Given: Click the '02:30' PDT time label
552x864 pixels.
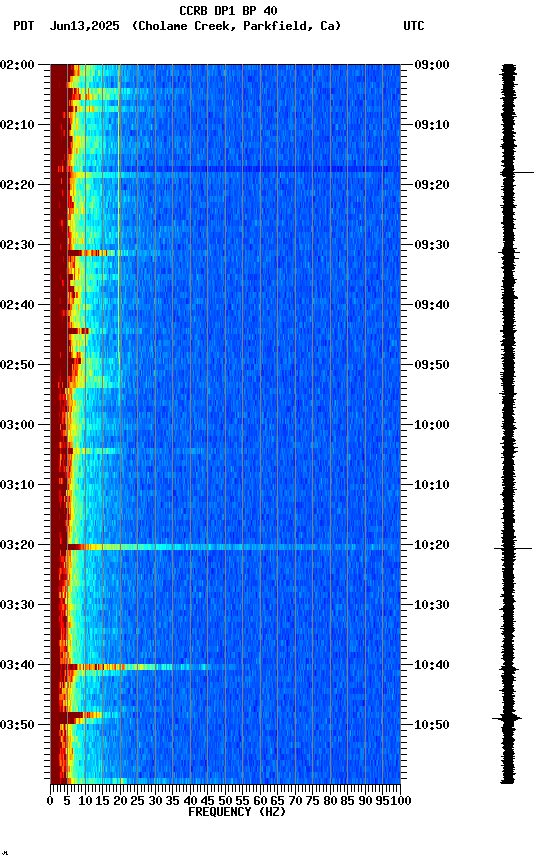Looking at the screenshot, I should click(17, 245).
